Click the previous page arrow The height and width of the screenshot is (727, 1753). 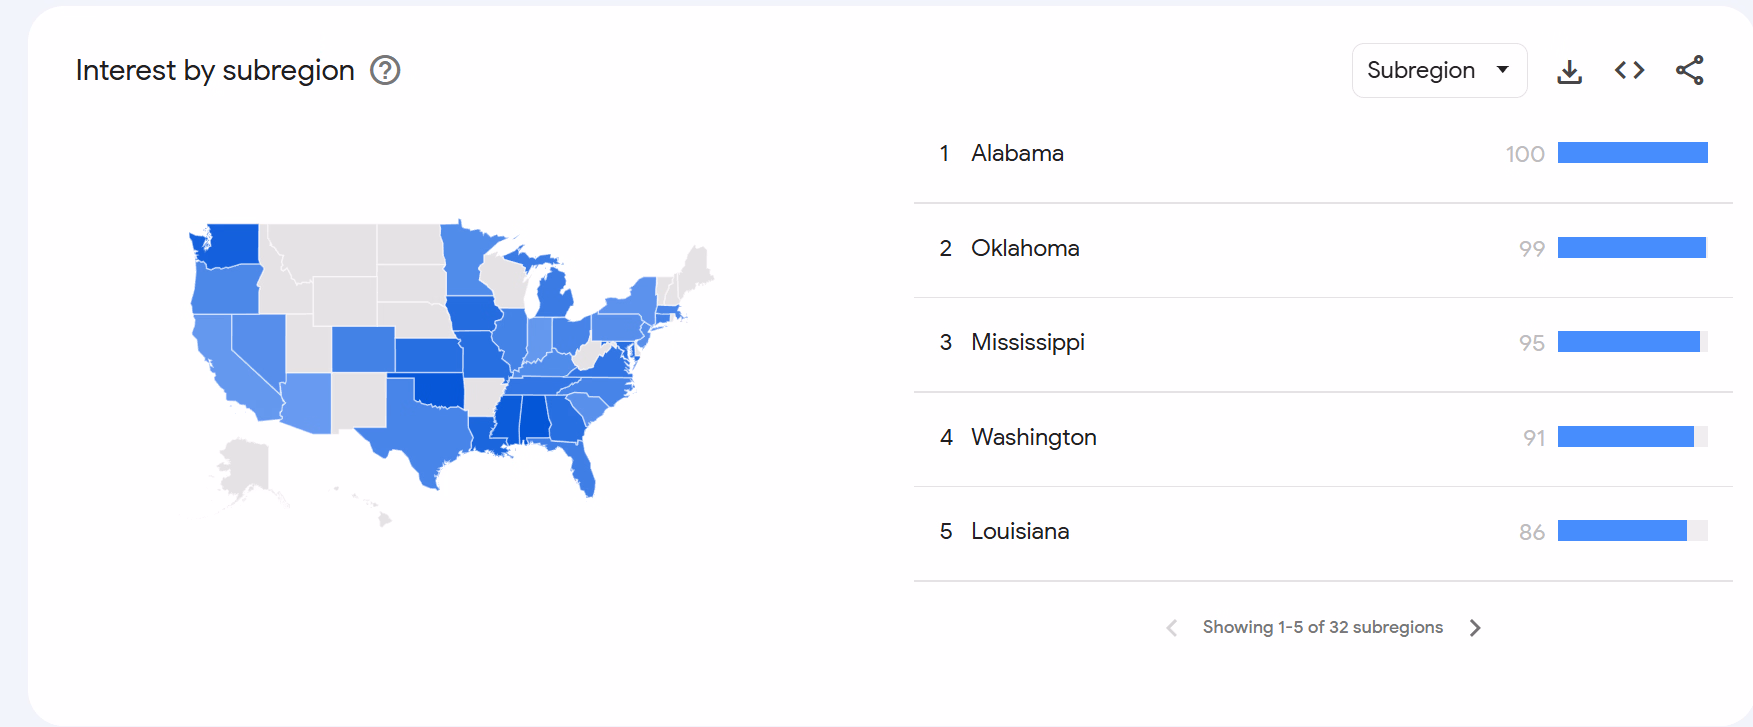[1171, 627]
